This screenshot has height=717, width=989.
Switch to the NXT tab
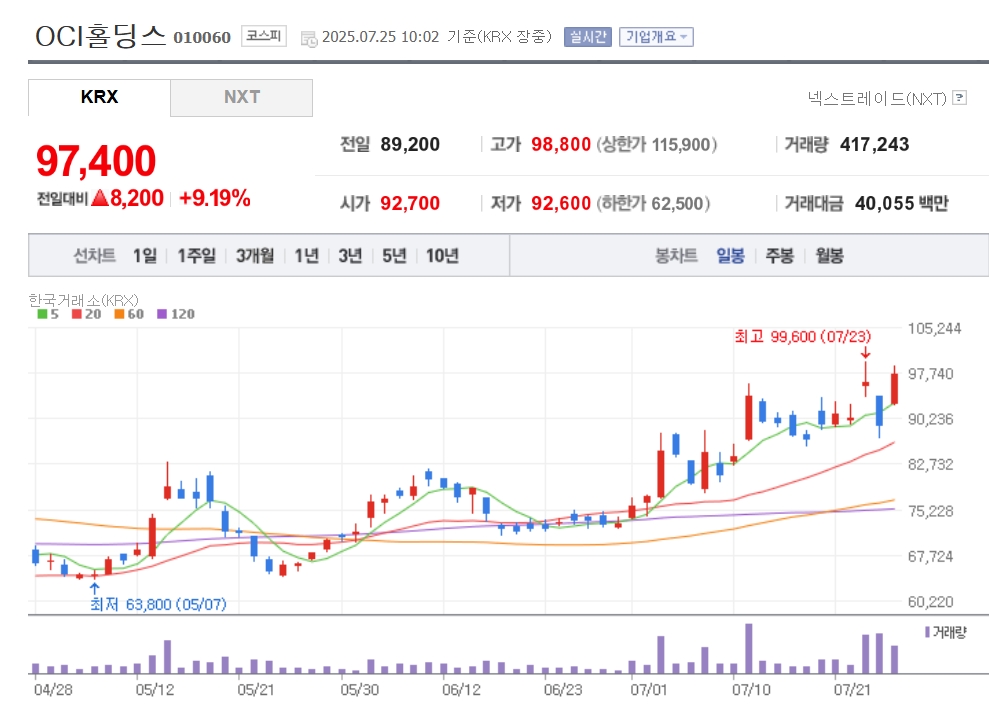point(242,97)
